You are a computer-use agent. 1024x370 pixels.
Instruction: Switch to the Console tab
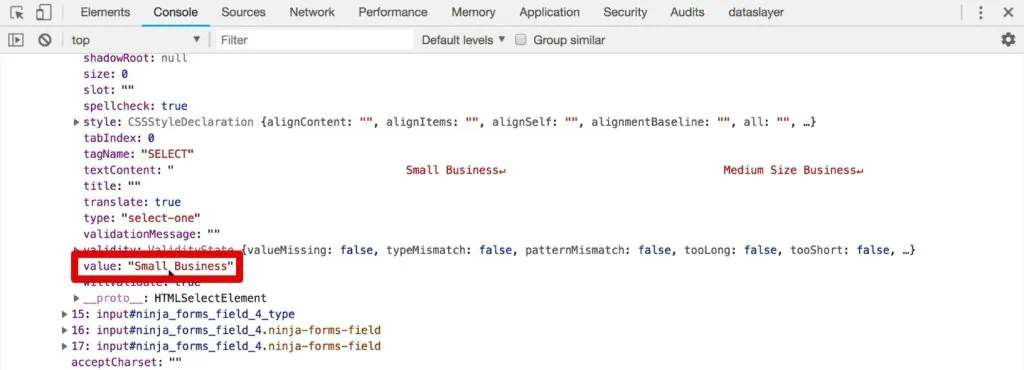coord(176,12)
